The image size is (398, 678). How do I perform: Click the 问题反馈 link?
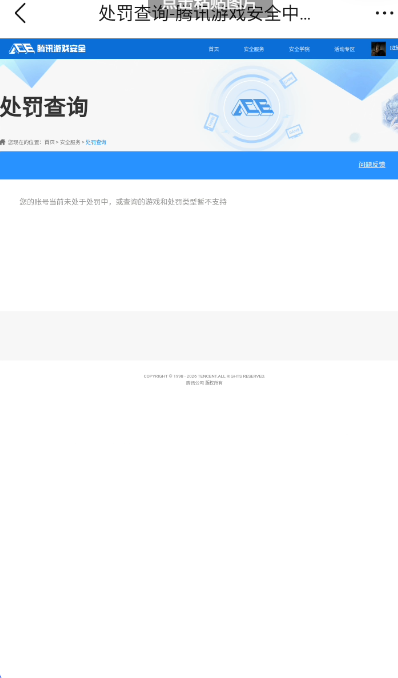(x=372, y=164)
